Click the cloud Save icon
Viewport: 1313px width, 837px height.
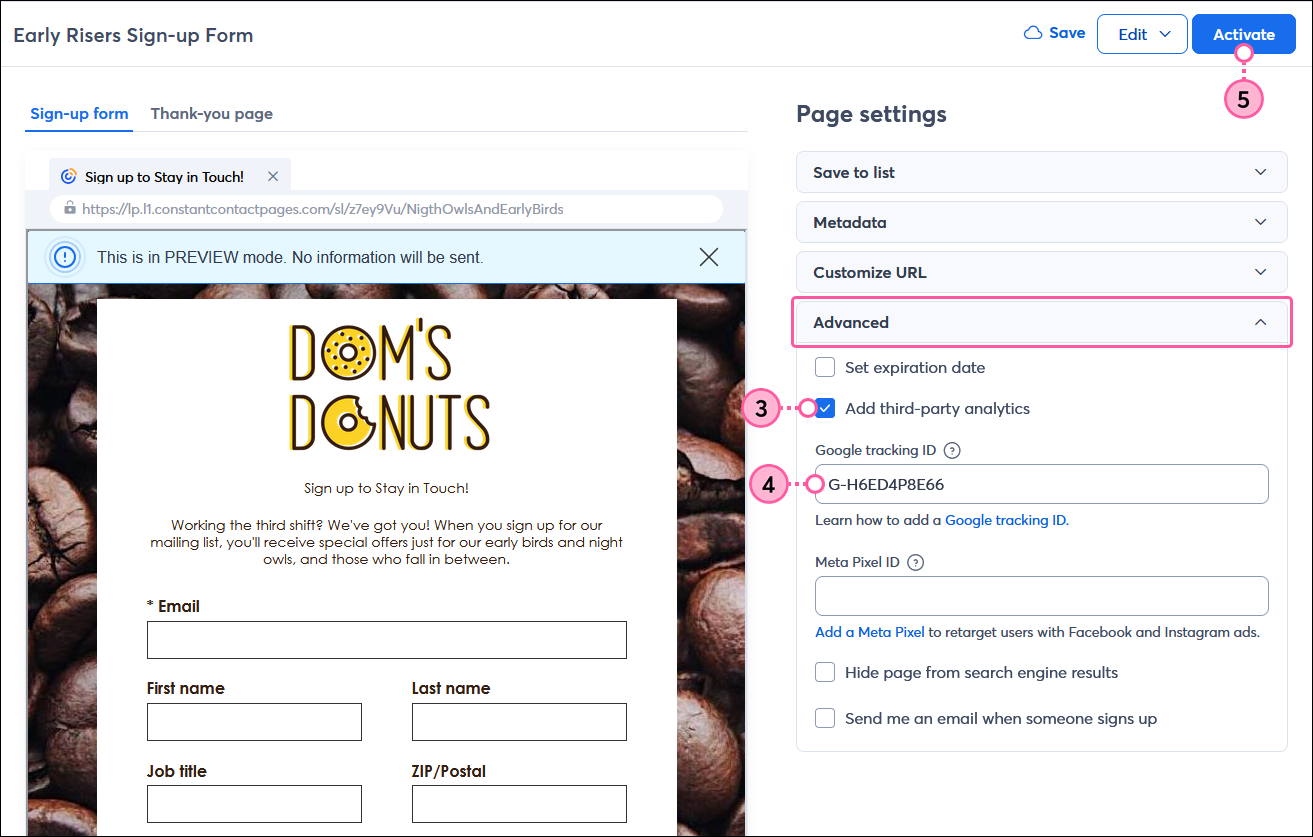(1033, 33)
